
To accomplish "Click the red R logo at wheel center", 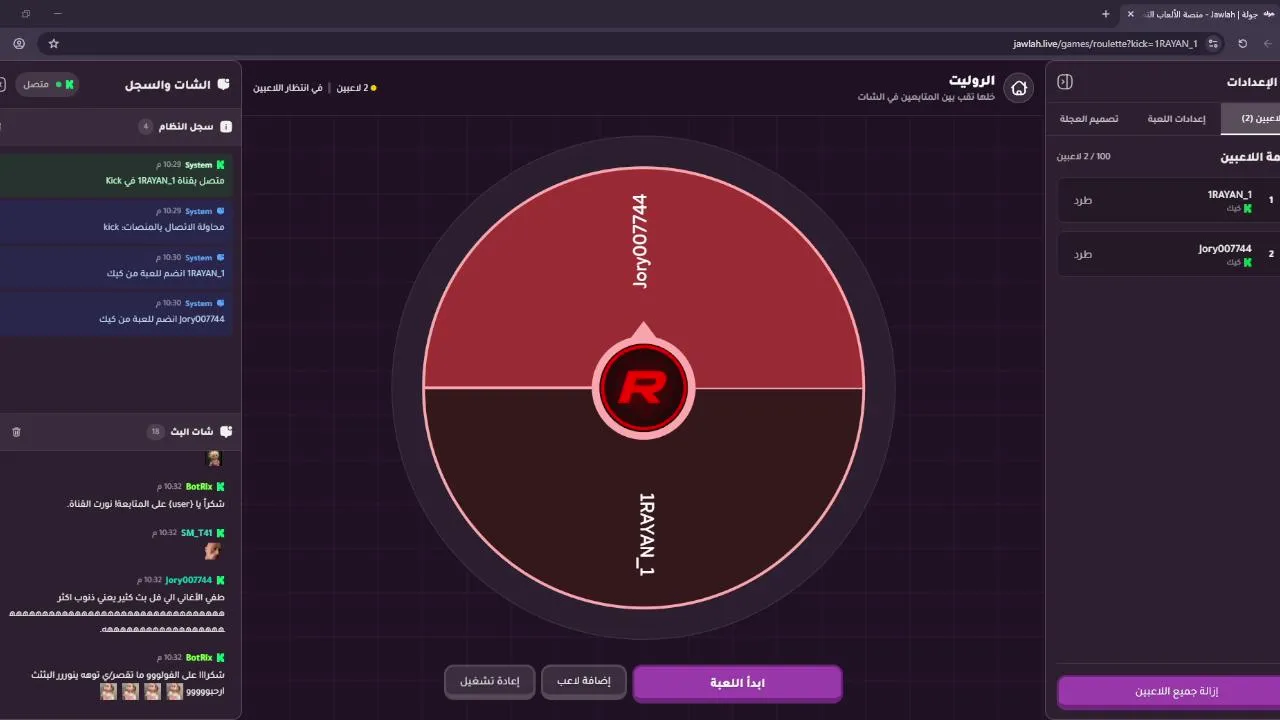I will [643, 388].
